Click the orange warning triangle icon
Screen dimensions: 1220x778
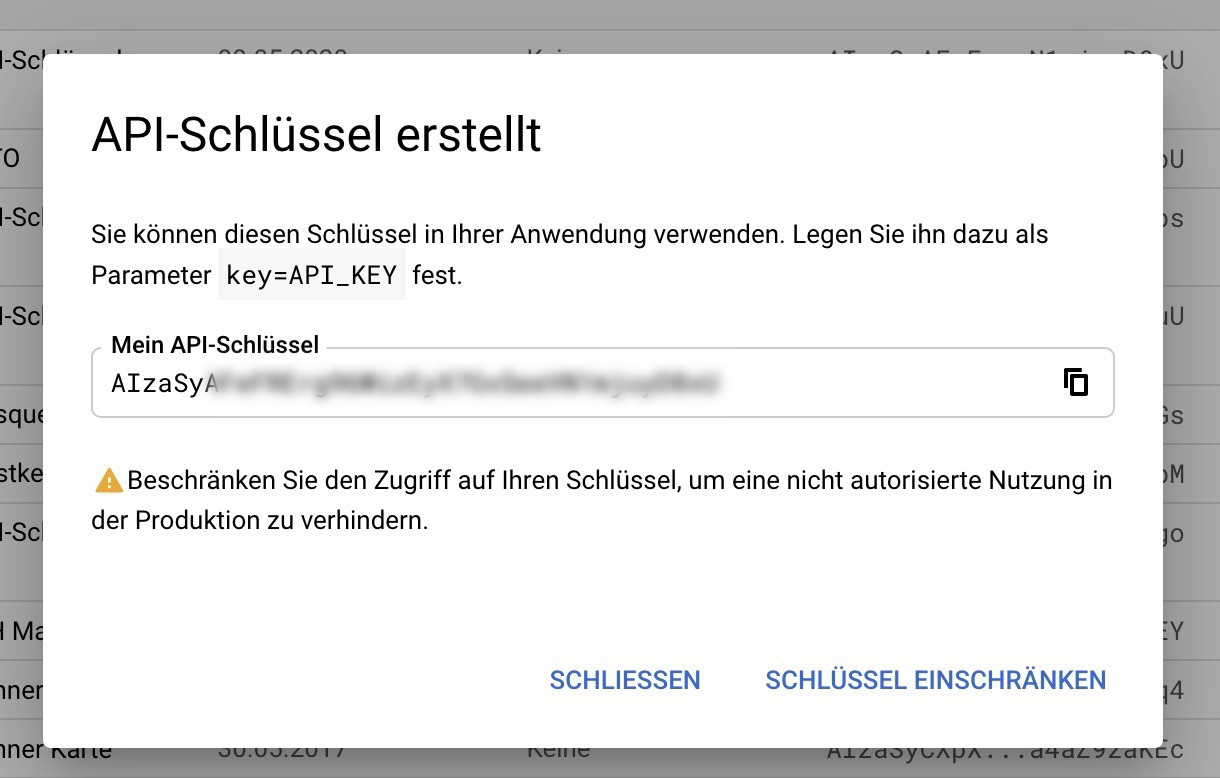[x=108, y=481]
